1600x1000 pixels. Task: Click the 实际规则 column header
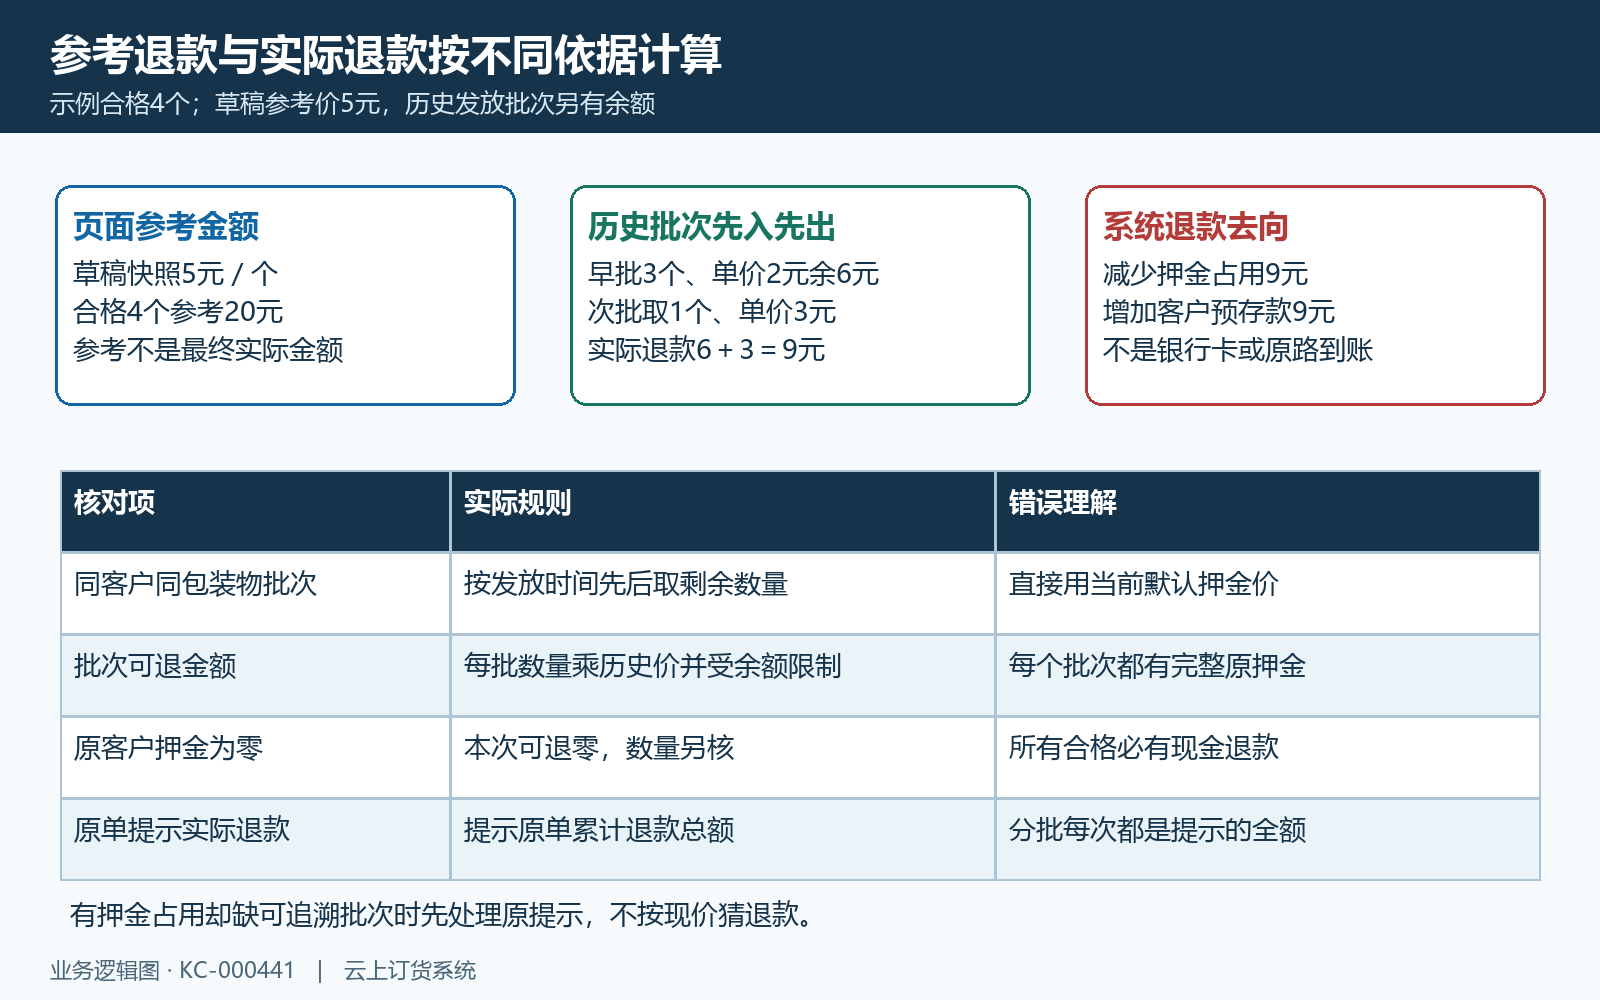pos(723,511)
